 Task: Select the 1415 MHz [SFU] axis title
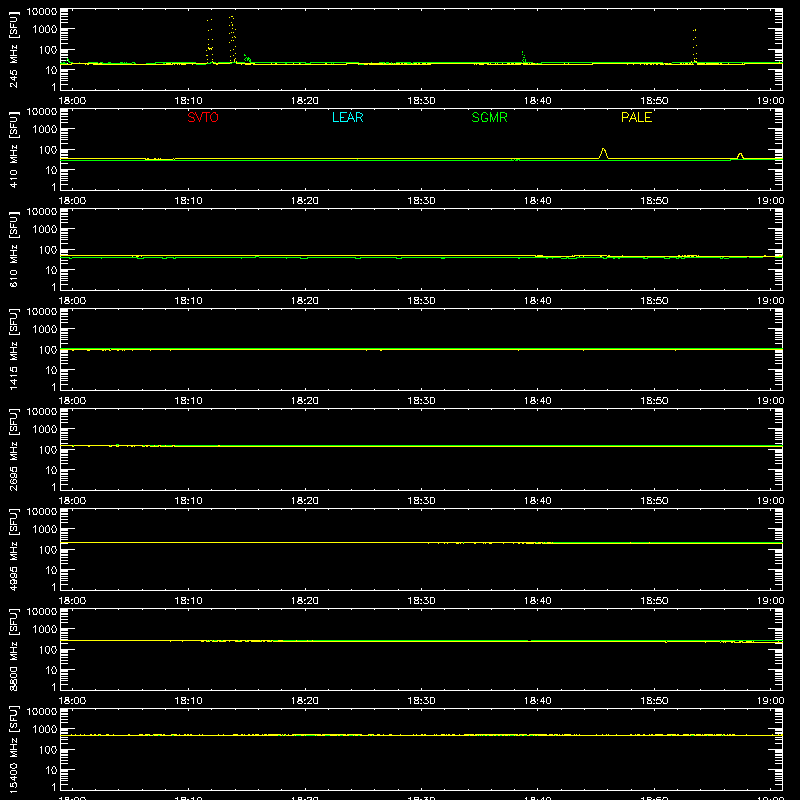click(x=13, y=349)
